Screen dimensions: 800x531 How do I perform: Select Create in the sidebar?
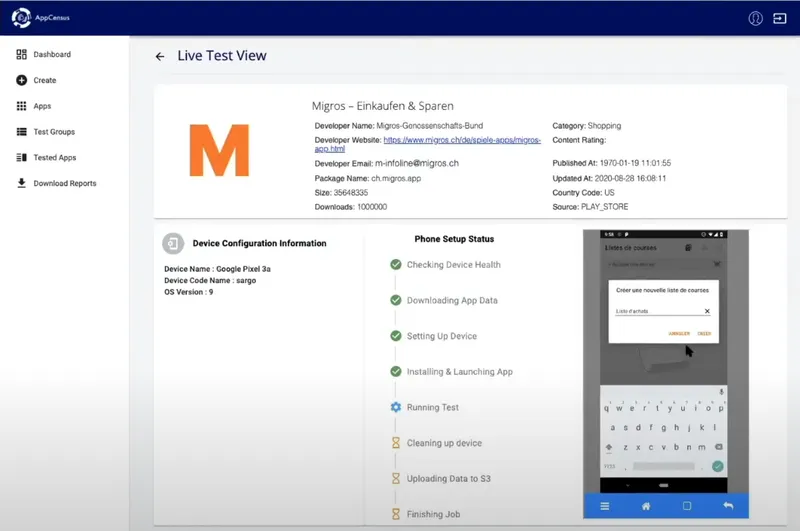(36, 80)
